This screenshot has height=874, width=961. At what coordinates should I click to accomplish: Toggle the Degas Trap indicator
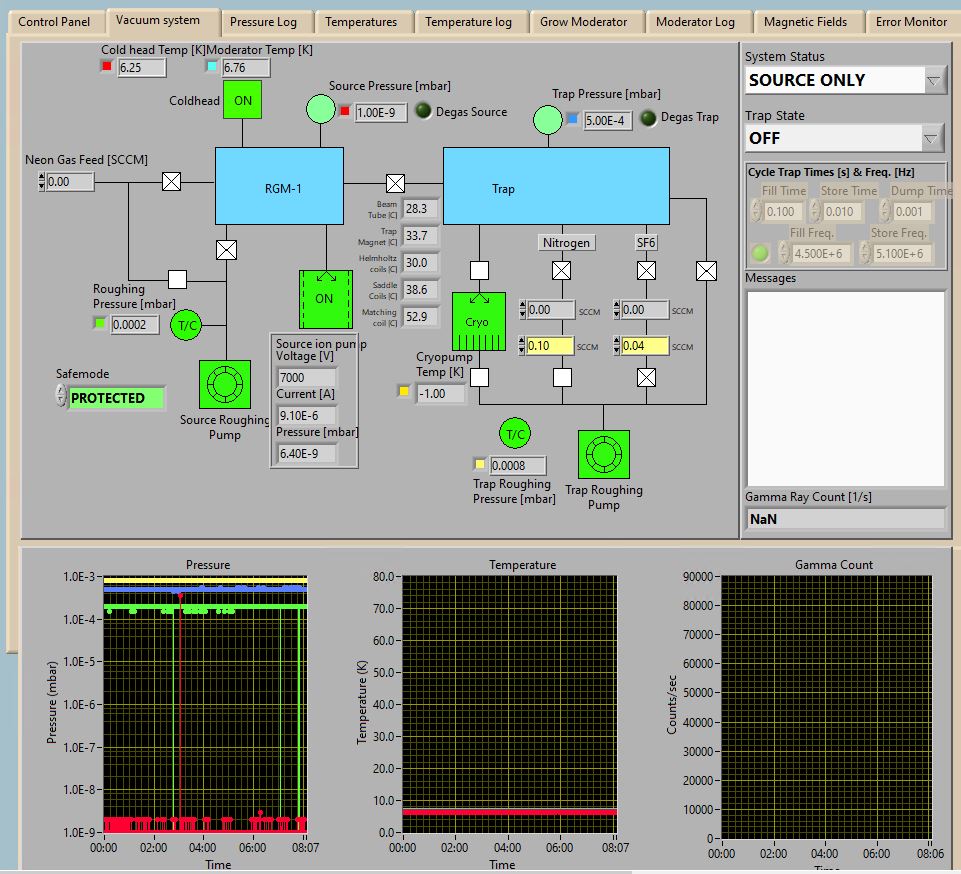coord(648,118)
